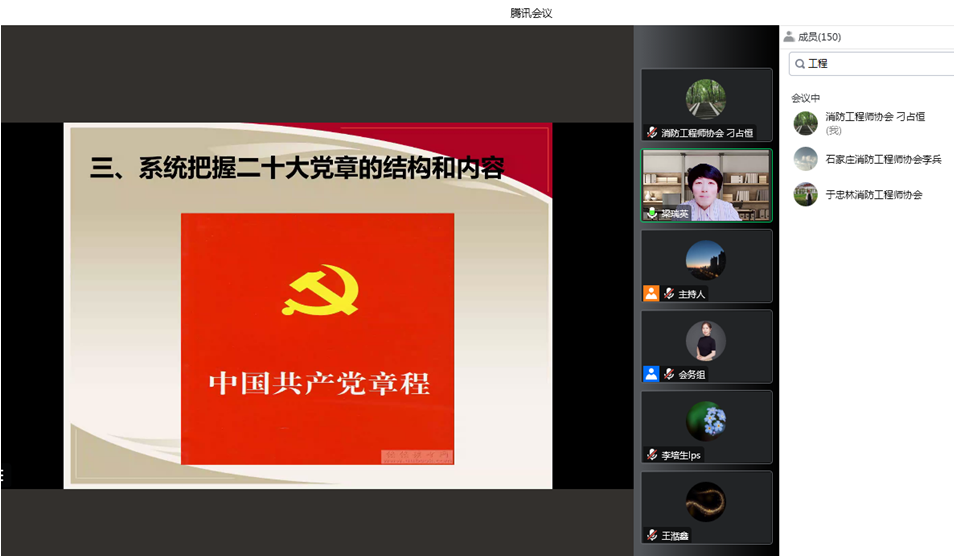Click the 工程 member search field
Screen dimensions: 955x557
pos(872,63)
